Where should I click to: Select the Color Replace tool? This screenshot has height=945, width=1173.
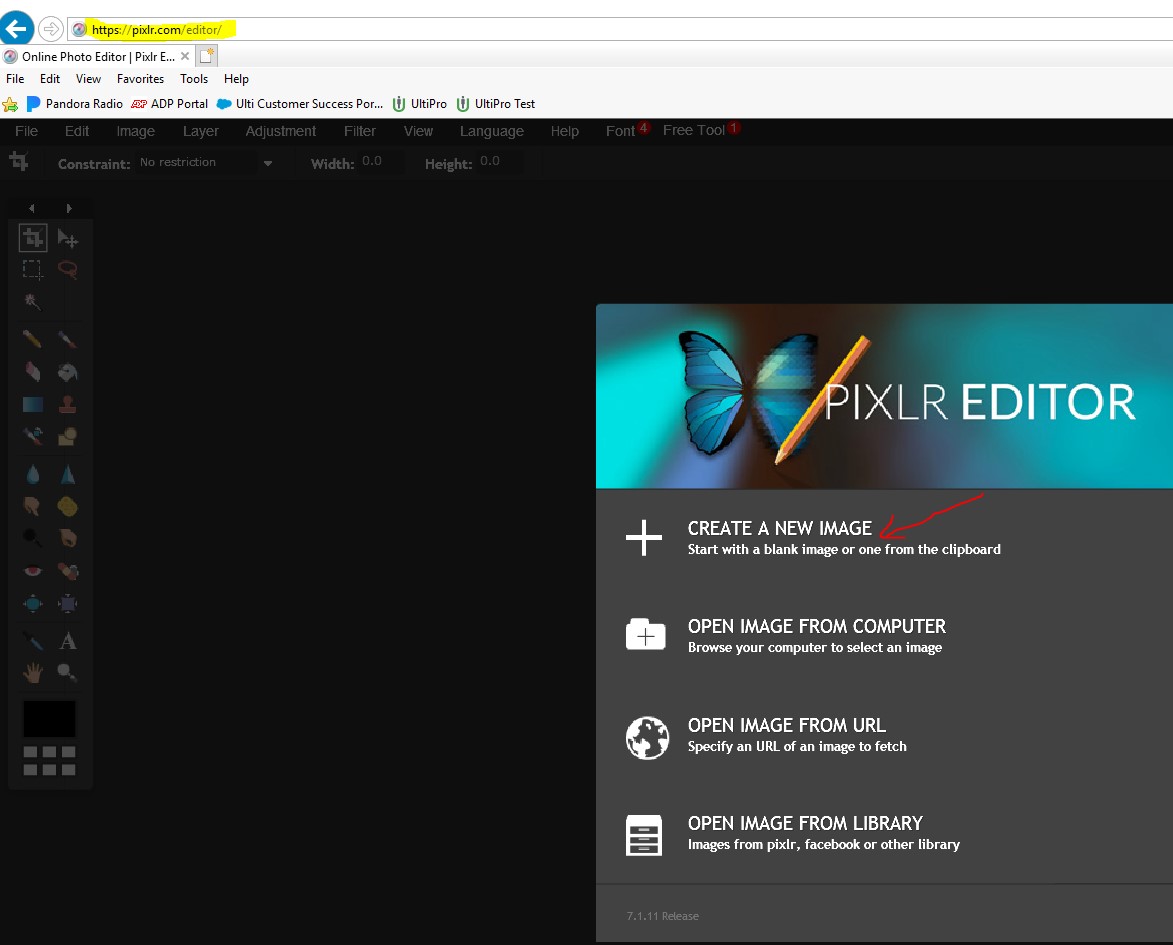click(x=32, y=435)
